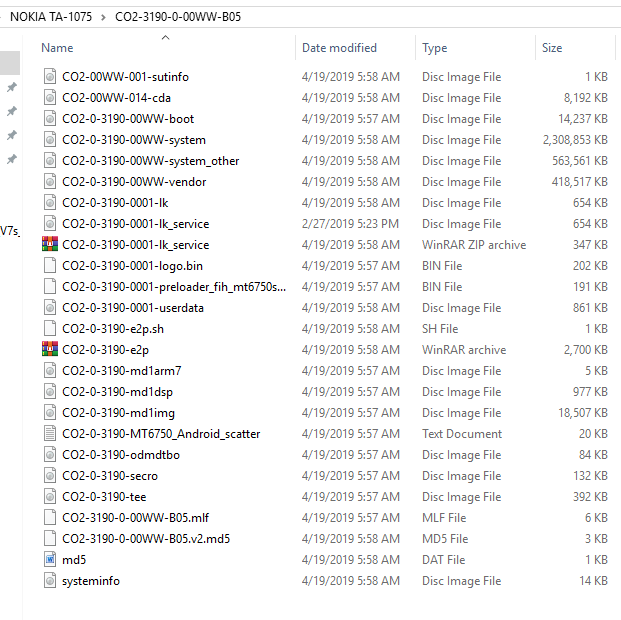Select the file name CO2-0-3190-00WW-system
This screenshot has width=621, height=620.
click(134, 140)
